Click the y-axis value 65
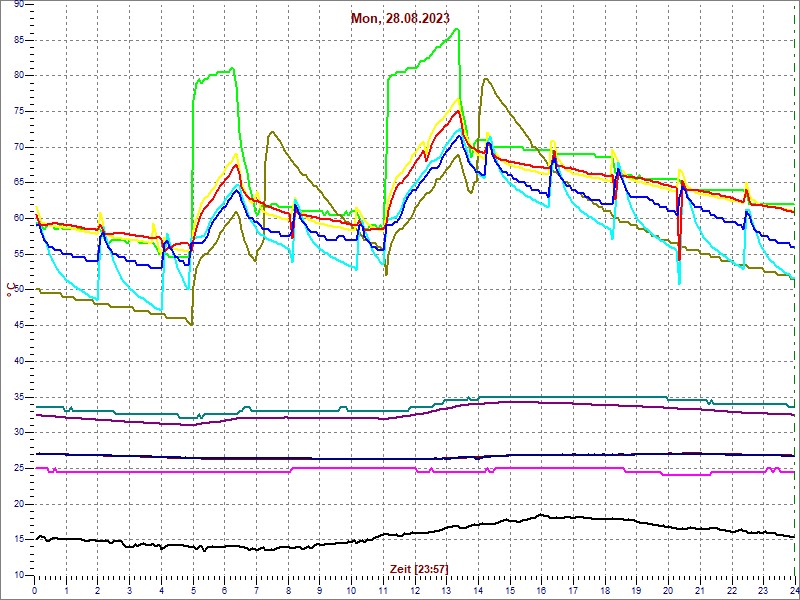This screenshot has width=800, height=600. point(19,183)
